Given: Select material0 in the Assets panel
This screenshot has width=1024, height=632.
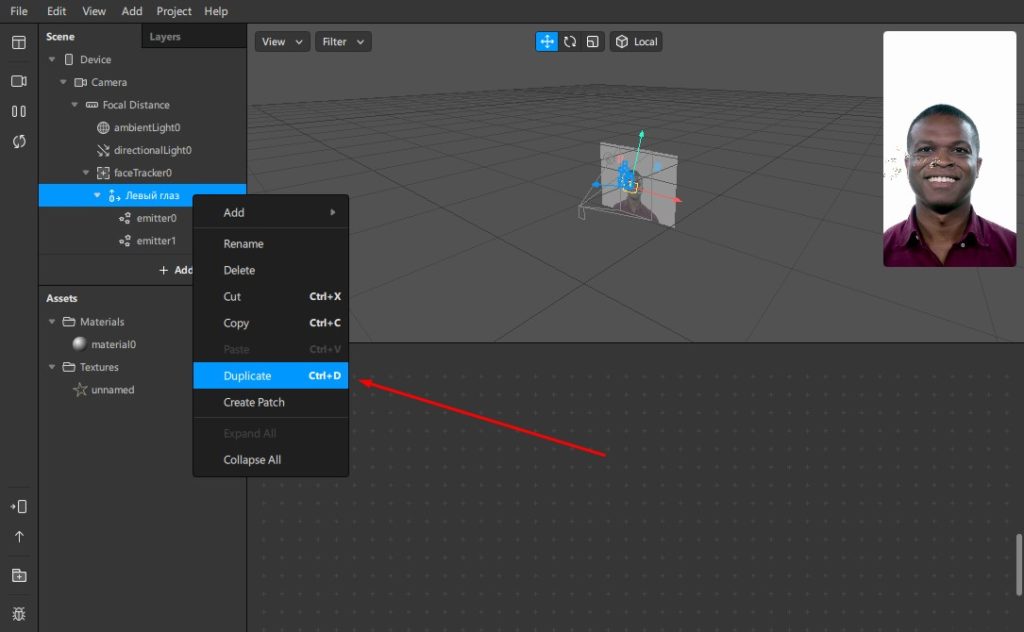Looking at the screenshot, I should click(113, 344).
